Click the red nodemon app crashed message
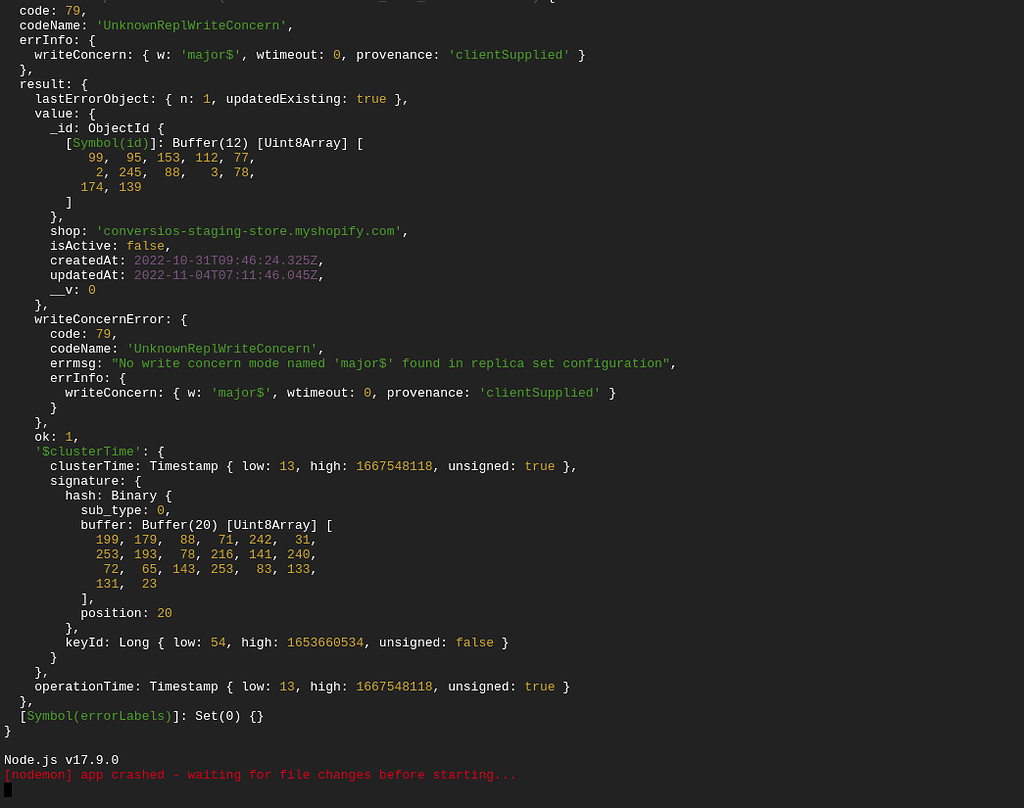Image resolution: width=1024 pixels, height=808 pixels. pos(260,775)
